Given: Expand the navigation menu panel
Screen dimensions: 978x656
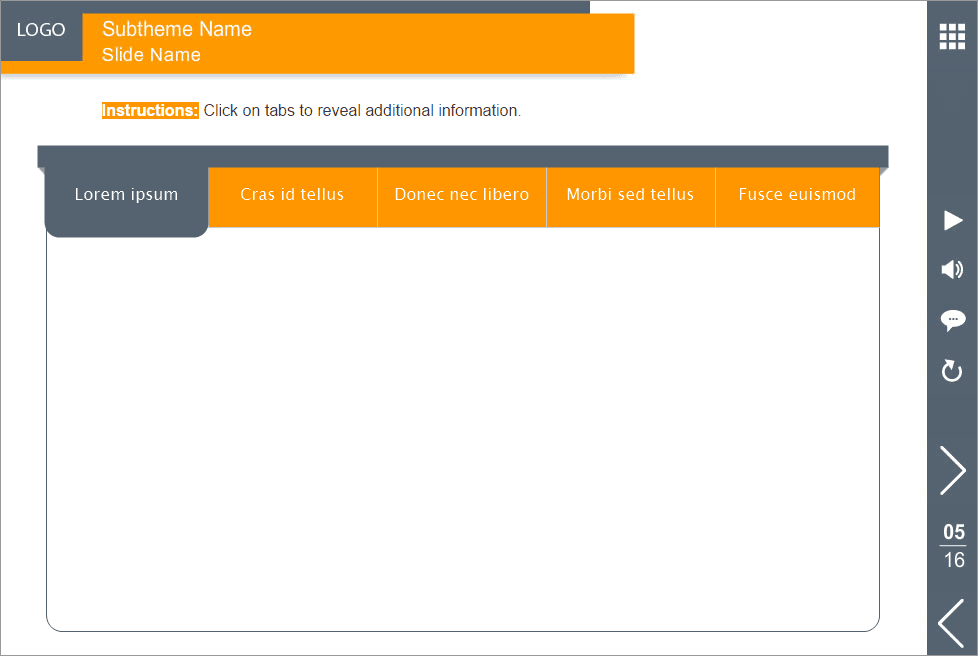Looking at the screenshot, I should click(x=952, y=37).
